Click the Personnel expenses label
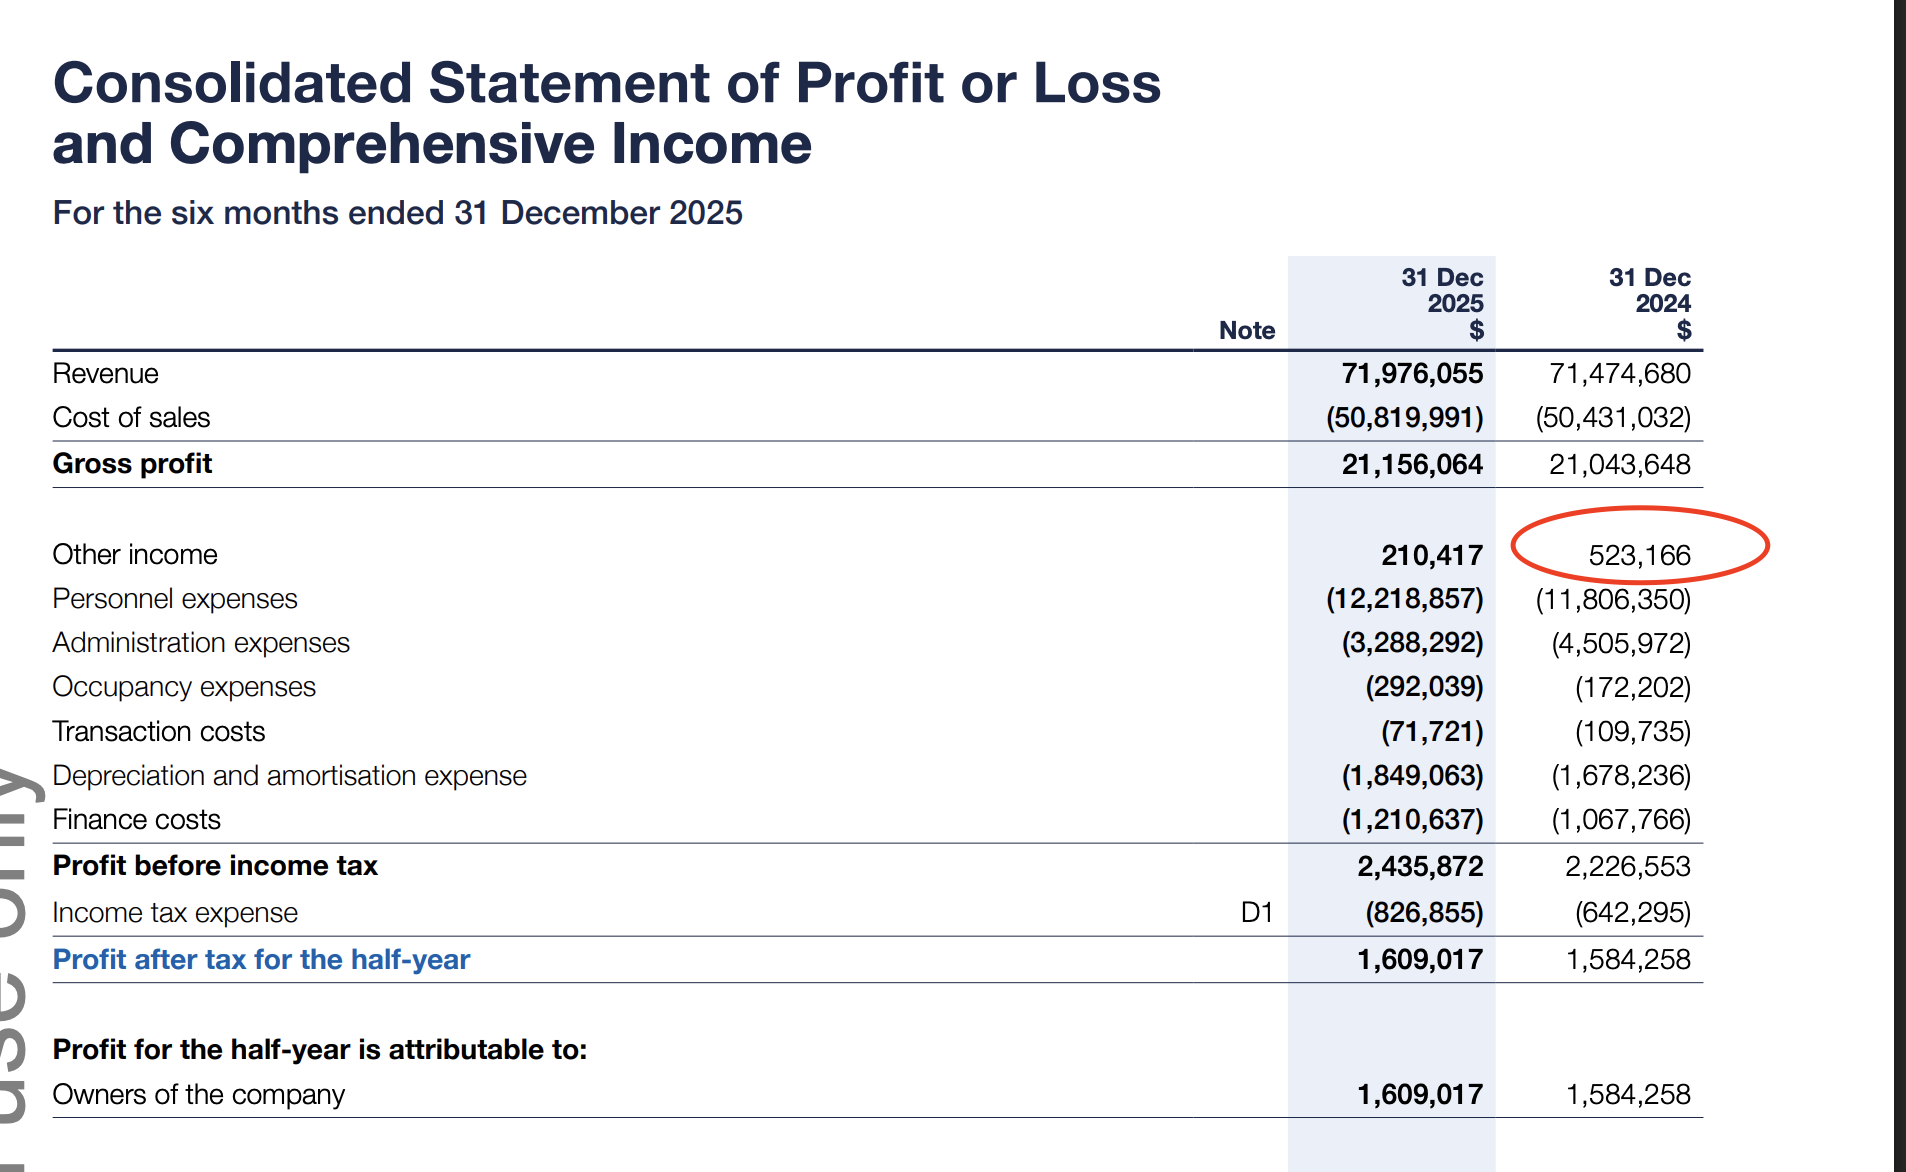 pos(175,598)
